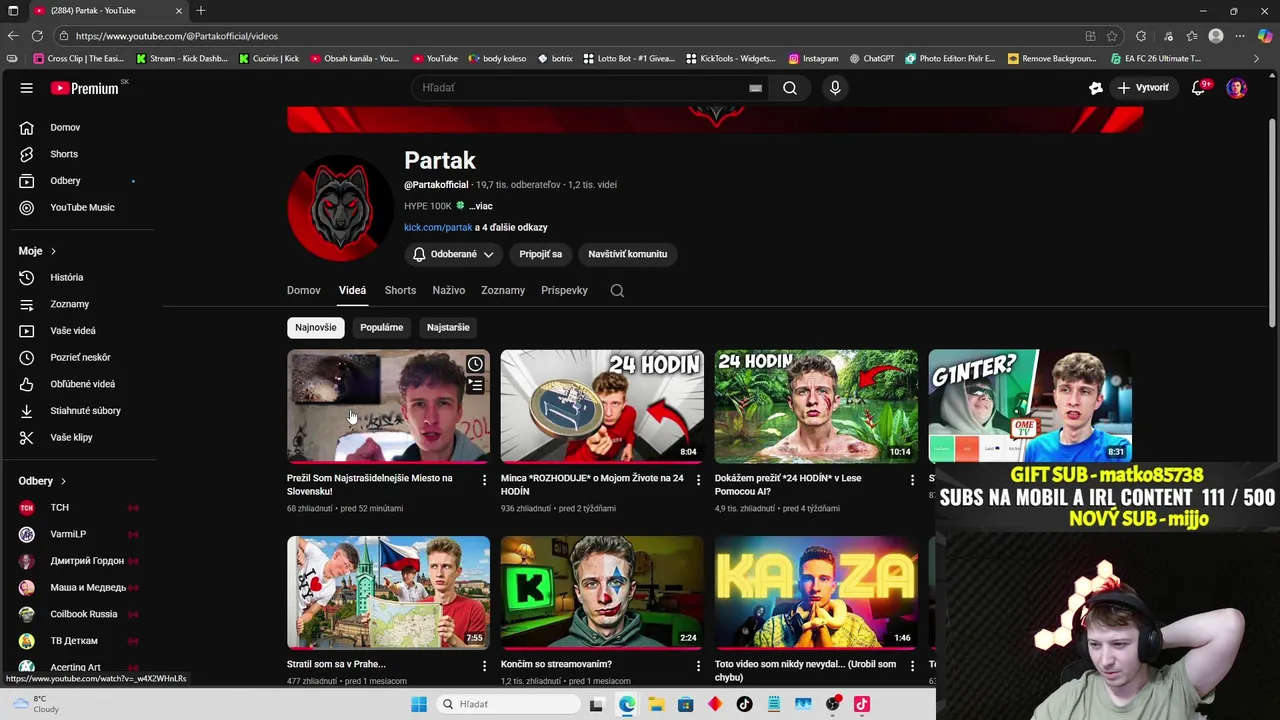Open Odoberané subscription dropdown
This screenshot has width=1280, height=720.
coord(454,254)
